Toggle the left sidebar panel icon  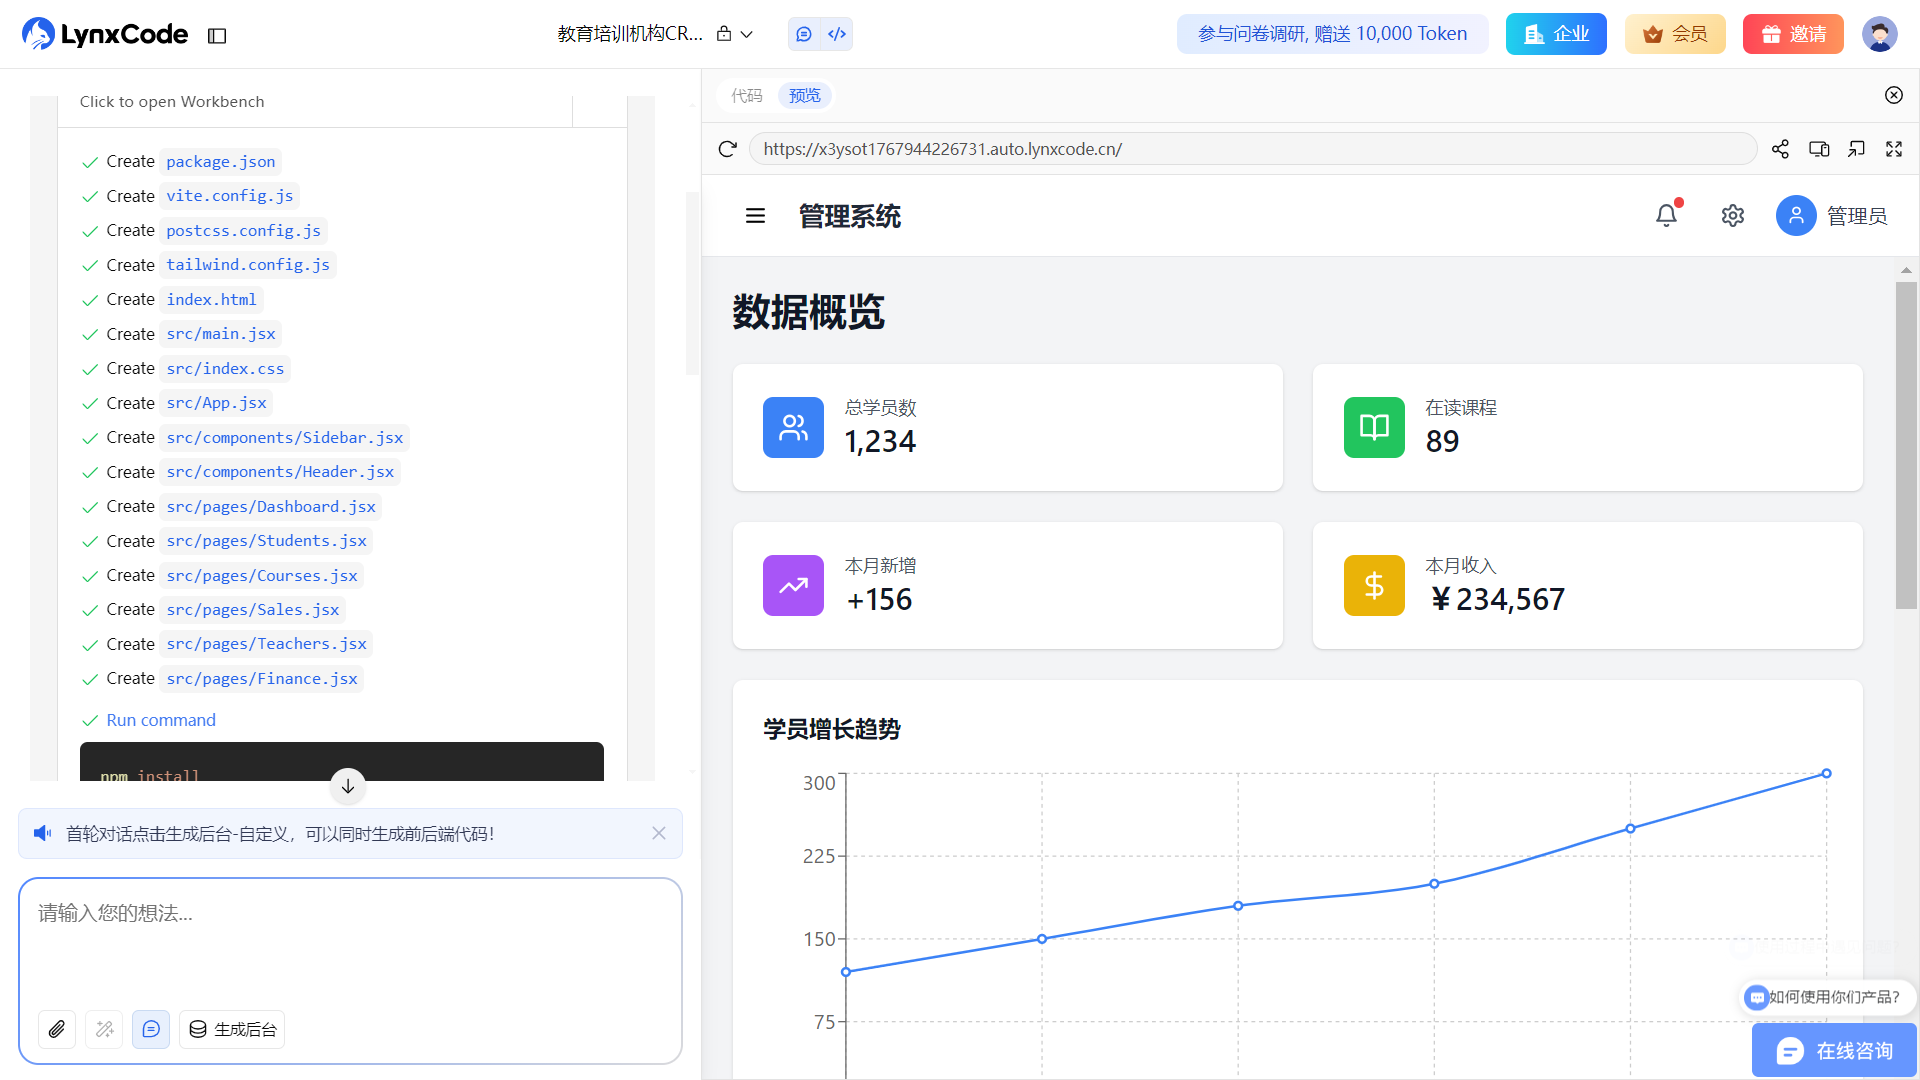coord(217,36)
